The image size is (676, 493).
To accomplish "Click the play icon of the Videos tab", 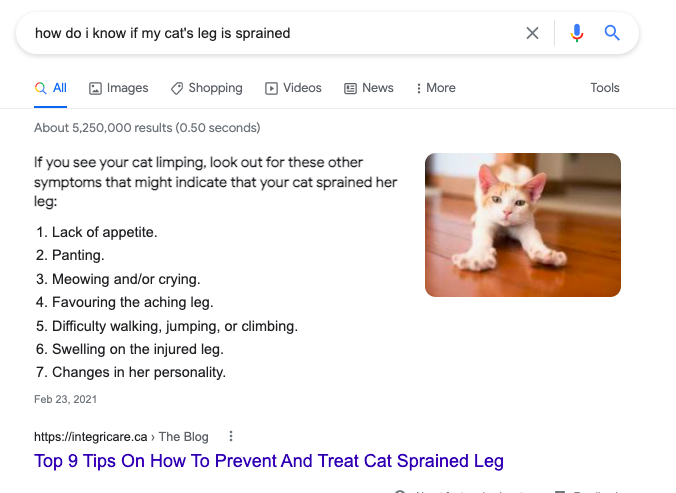I will click(x=271, y=88).
